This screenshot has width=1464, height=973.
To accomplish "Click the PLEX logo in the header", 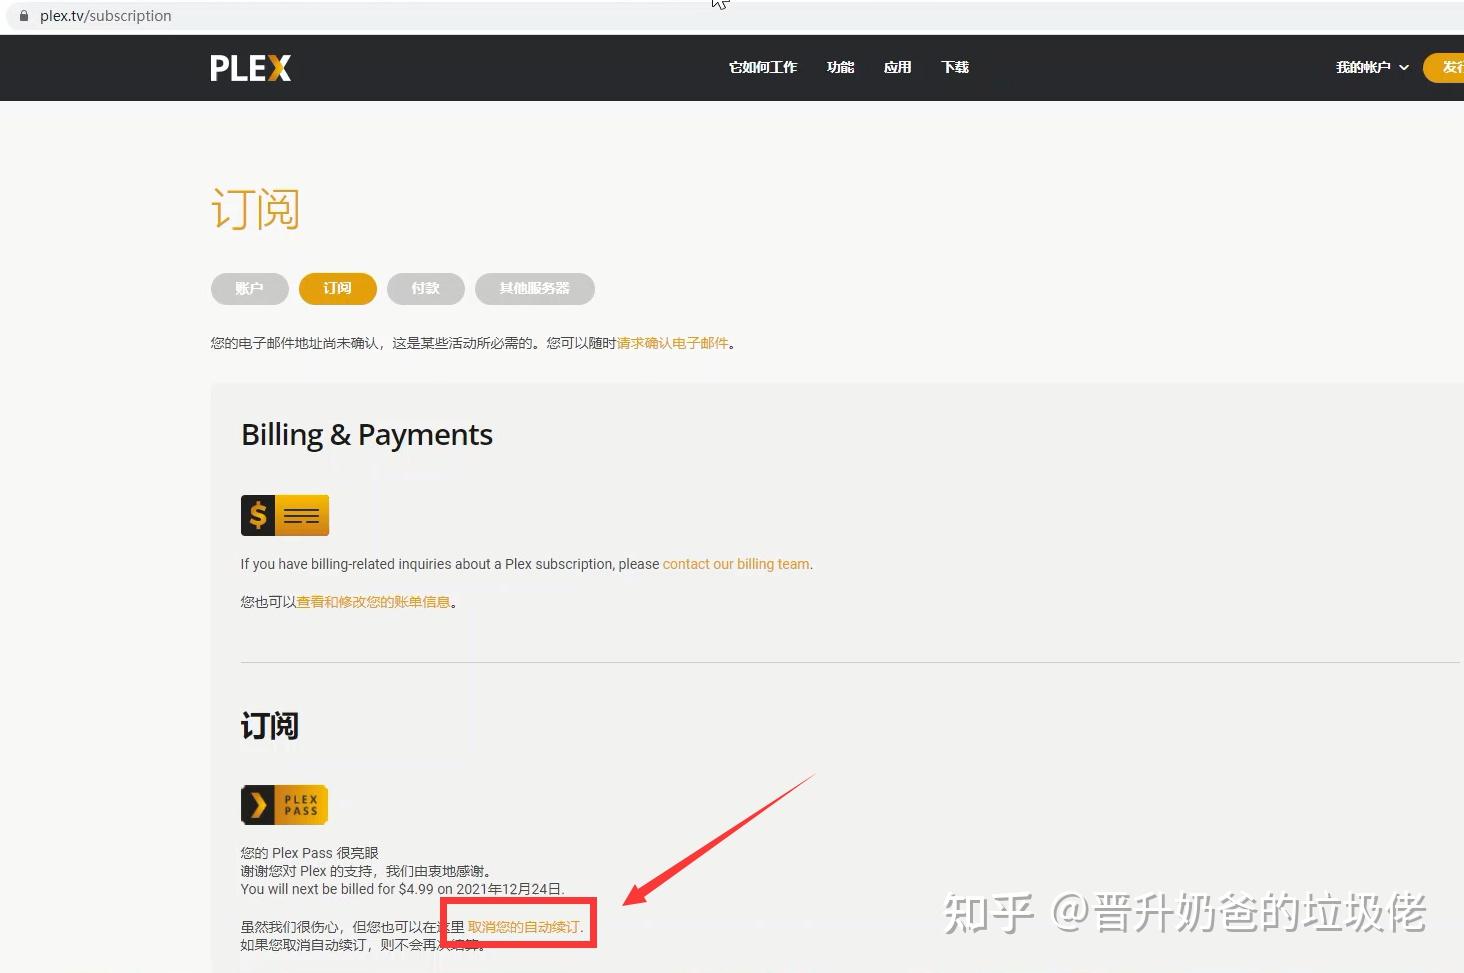I will click(250, 67).
